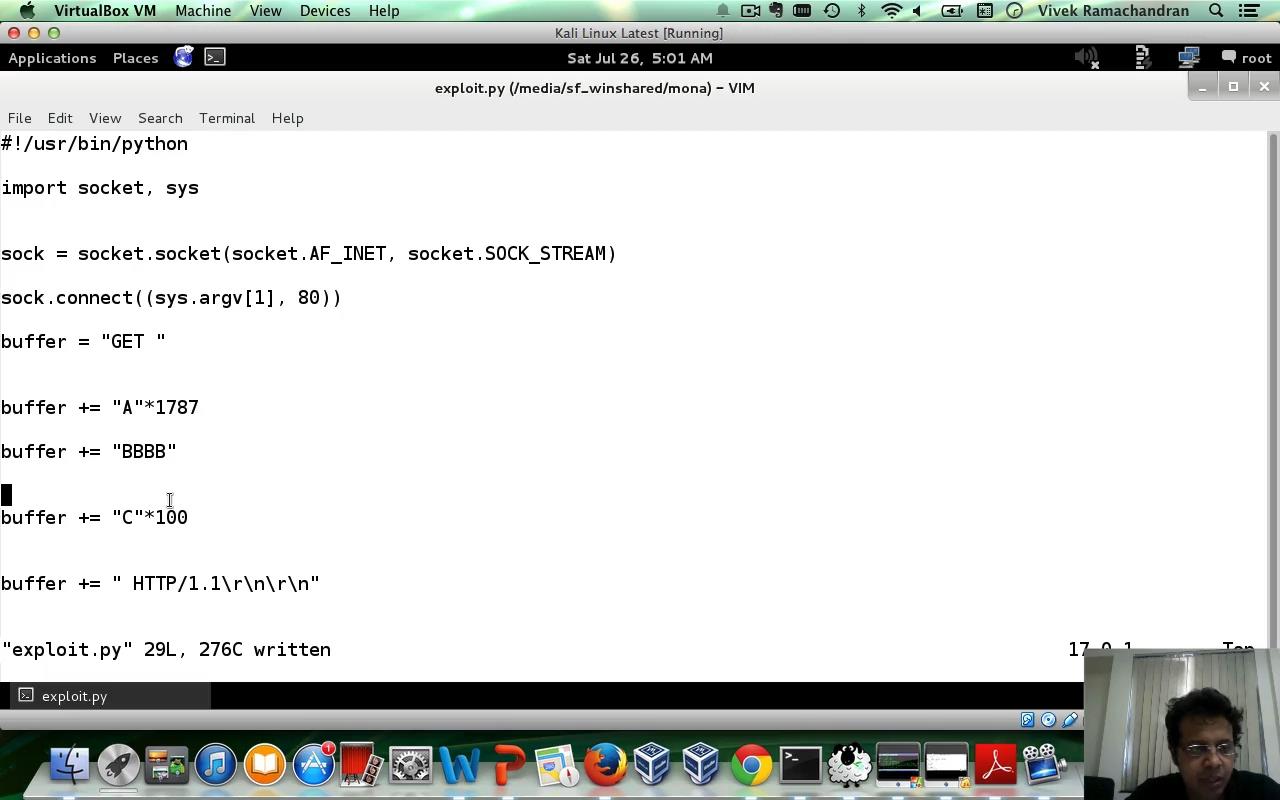
Task: Click the line buffer += "C"*100
Action: coord(94,518)
